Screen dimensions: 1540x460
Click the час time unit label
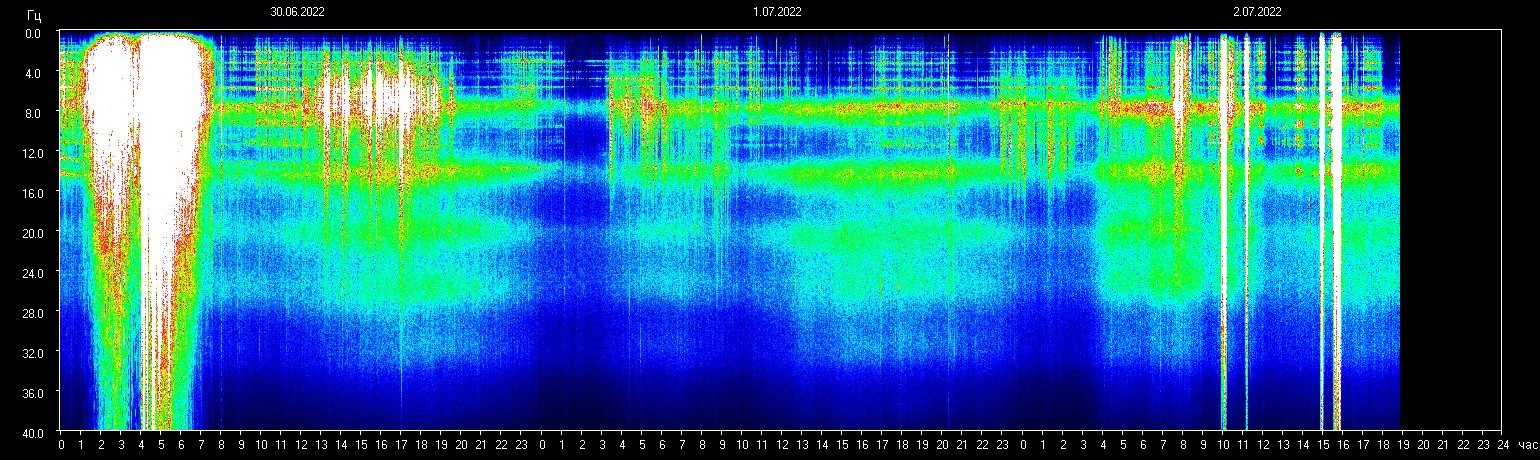pos(1526,445)
